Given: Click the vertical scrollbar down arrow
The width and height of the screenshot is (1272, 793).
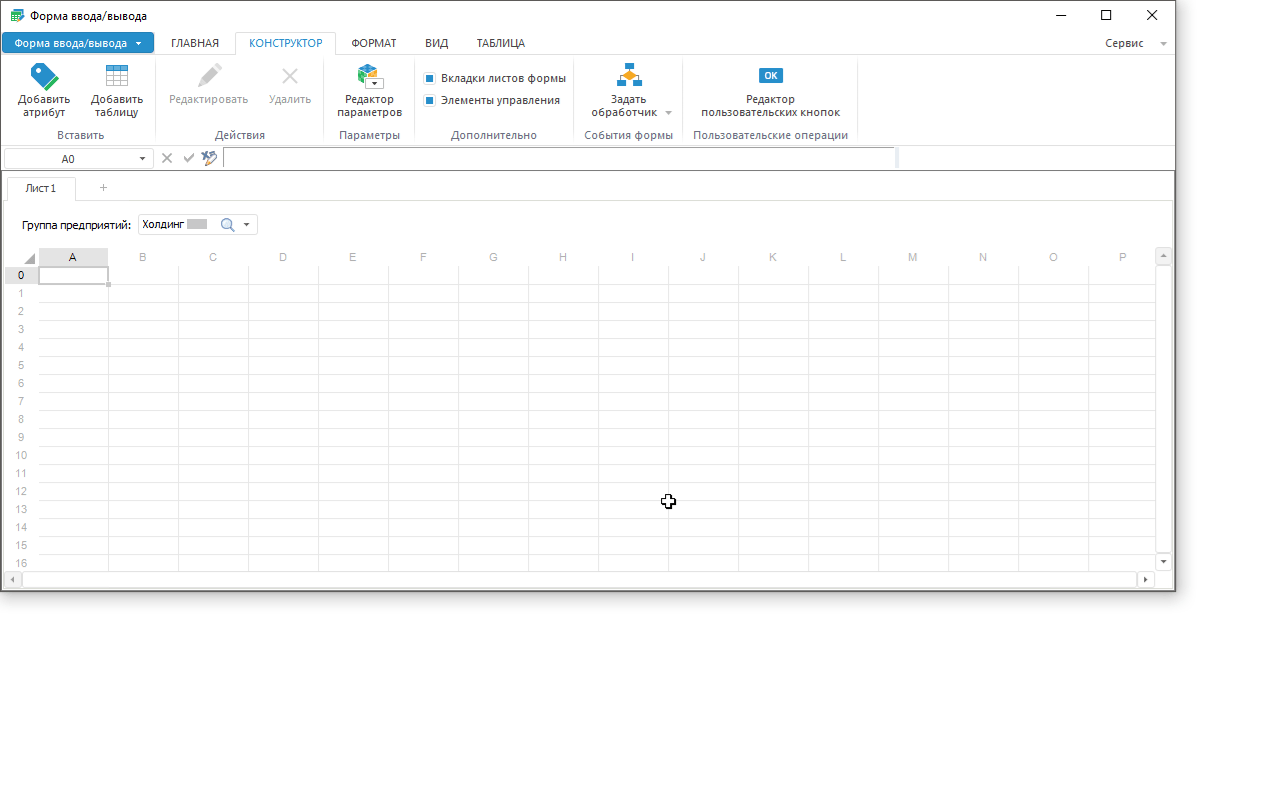Looking at the screenshot, I should pos(1163,562).
